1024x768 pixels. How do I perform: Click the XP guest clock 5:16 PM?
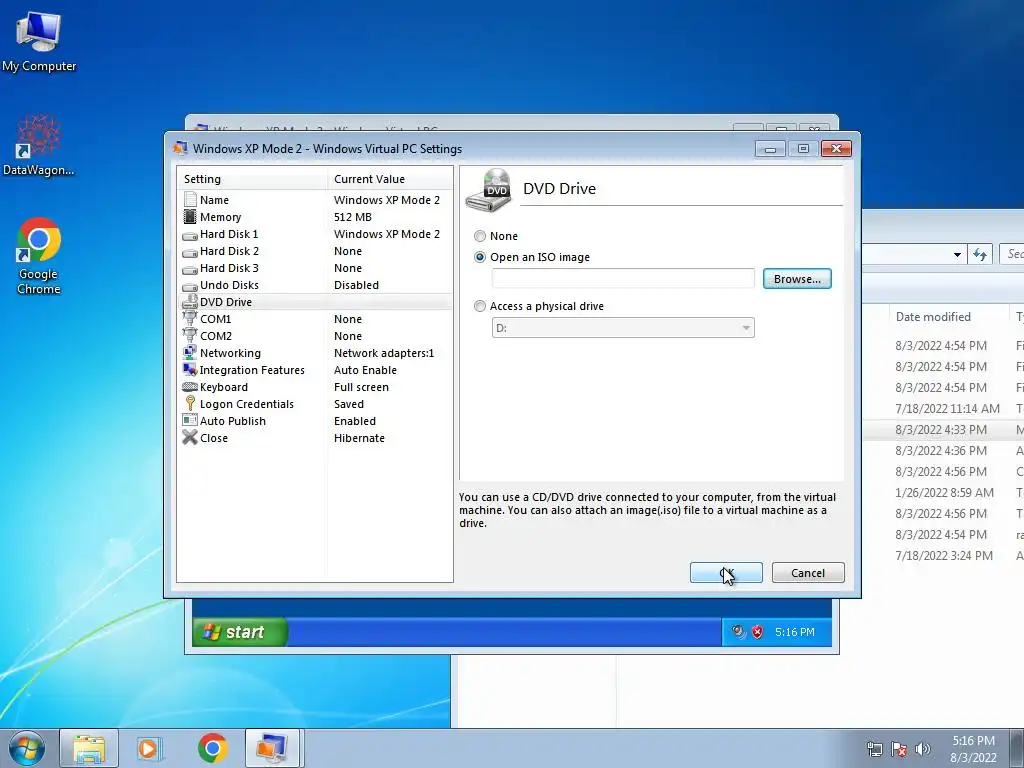coord(795,632)
